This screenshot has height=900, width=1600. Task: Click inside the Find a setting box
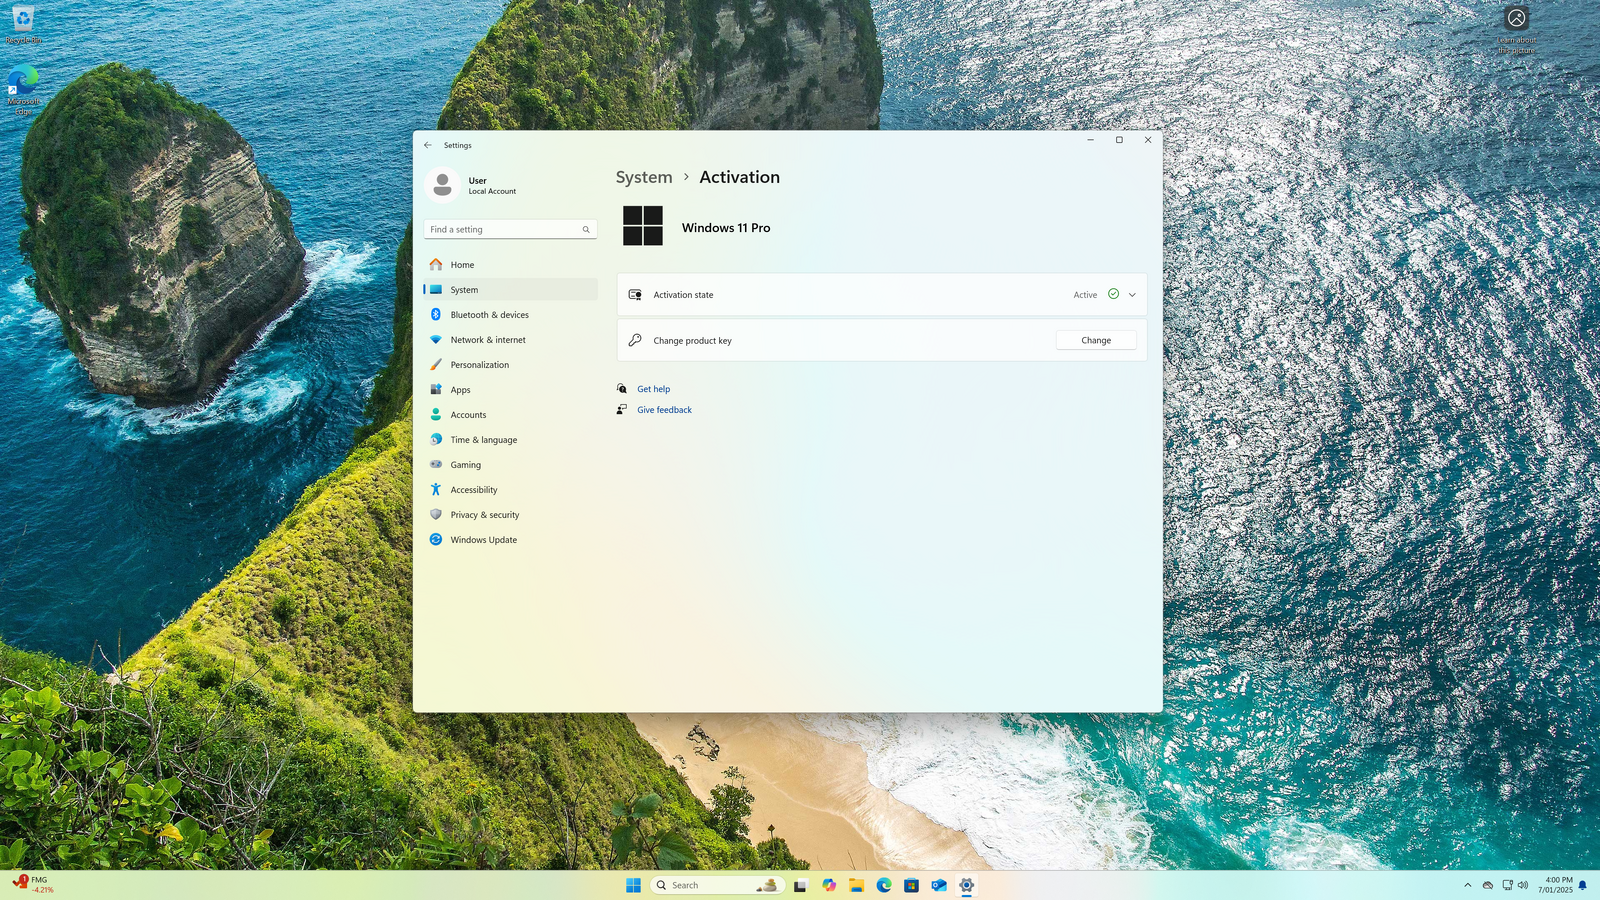pyautogui.click(x=510, y=230)
